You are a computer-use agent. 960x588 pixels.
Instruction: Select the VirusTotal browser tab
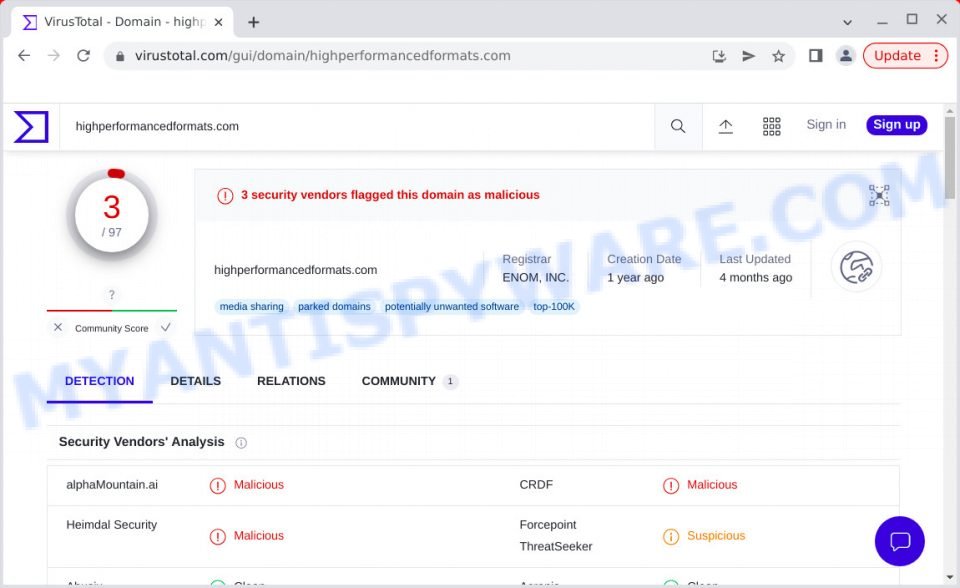pyautogui.click(x=122, y=22)
